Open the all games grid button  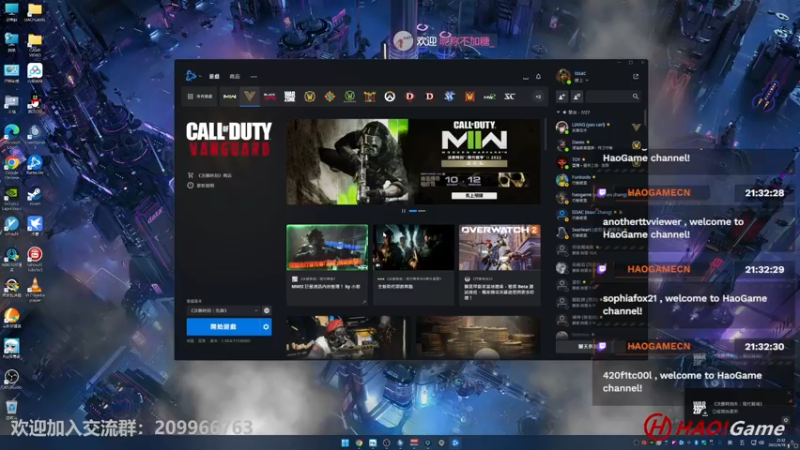click(200, 96)
